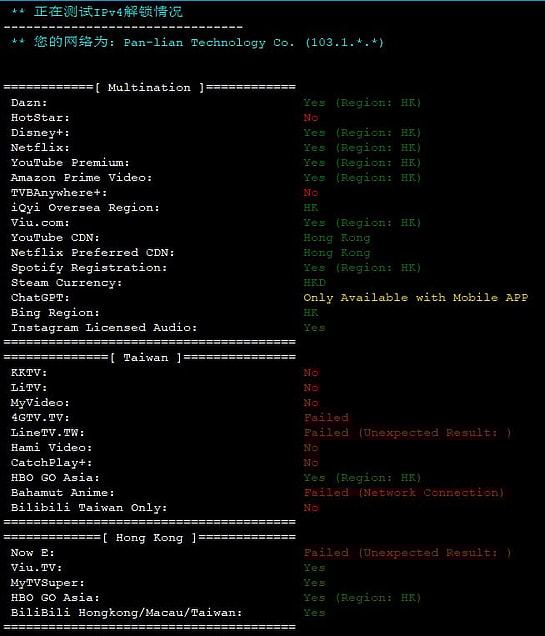Click the Bahamut Anime: label

tap(63, 492)
